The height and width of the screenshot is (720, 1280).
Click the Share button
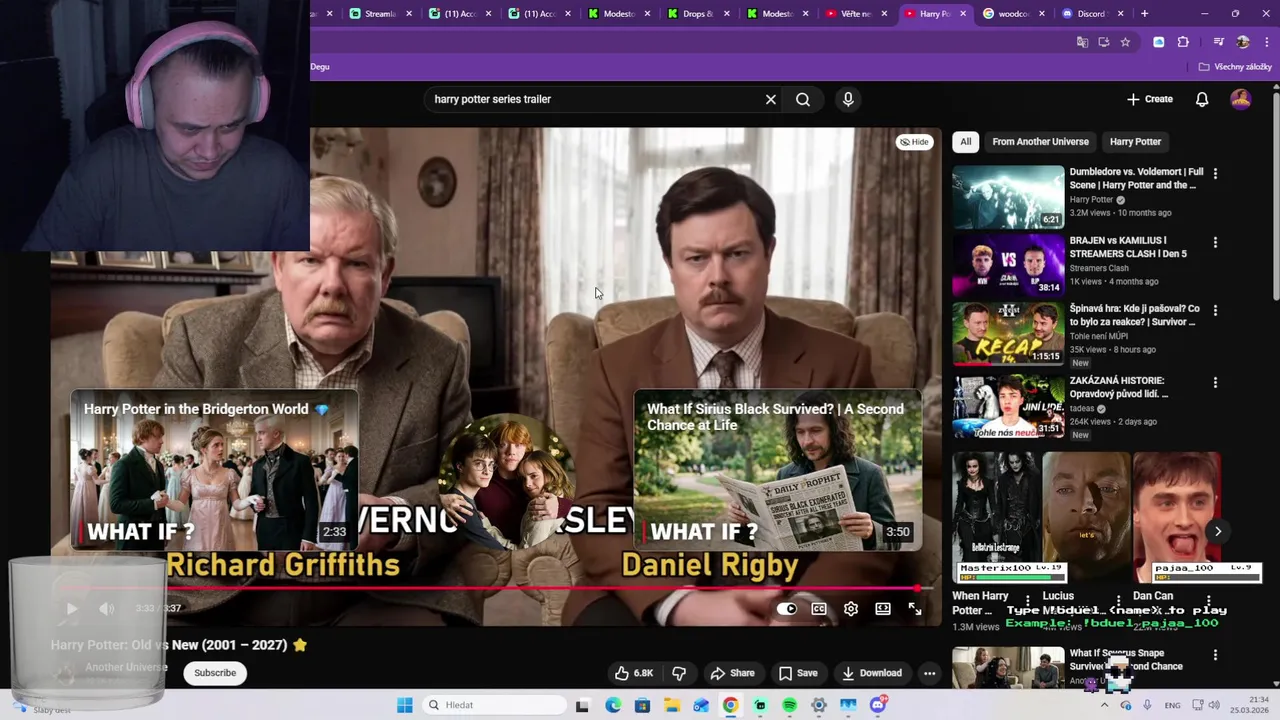tap(732, 673)
